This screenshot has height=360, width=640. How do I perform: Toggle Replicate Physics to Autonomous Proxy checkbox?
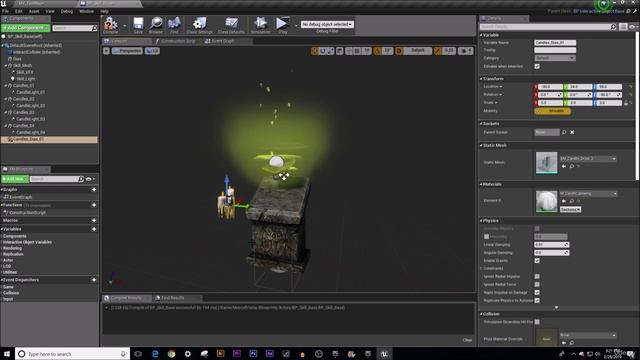537,300
